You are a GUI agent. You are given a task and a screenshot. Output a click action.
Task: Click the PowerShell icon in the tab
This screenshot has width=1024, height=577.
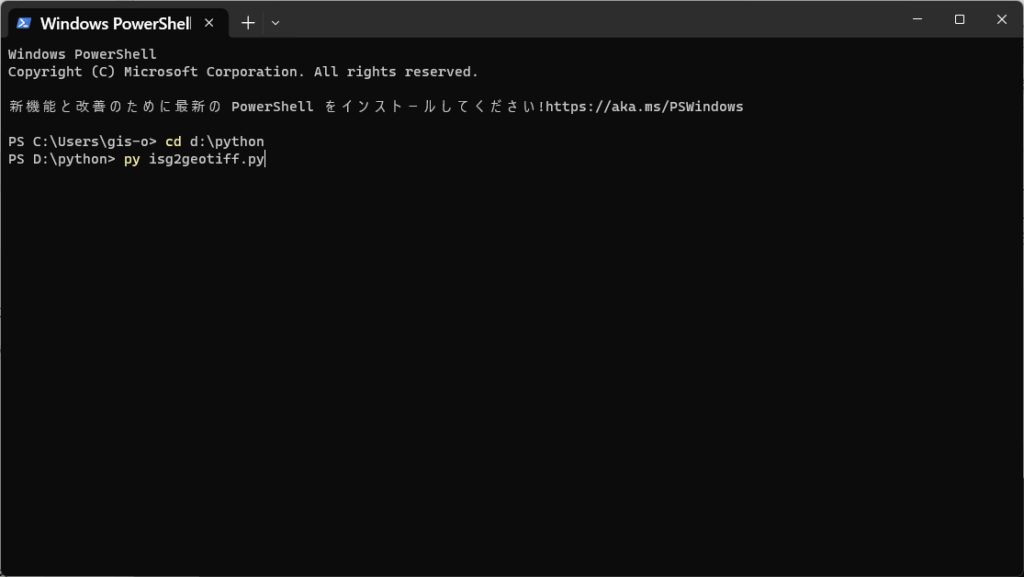point(24,23)
